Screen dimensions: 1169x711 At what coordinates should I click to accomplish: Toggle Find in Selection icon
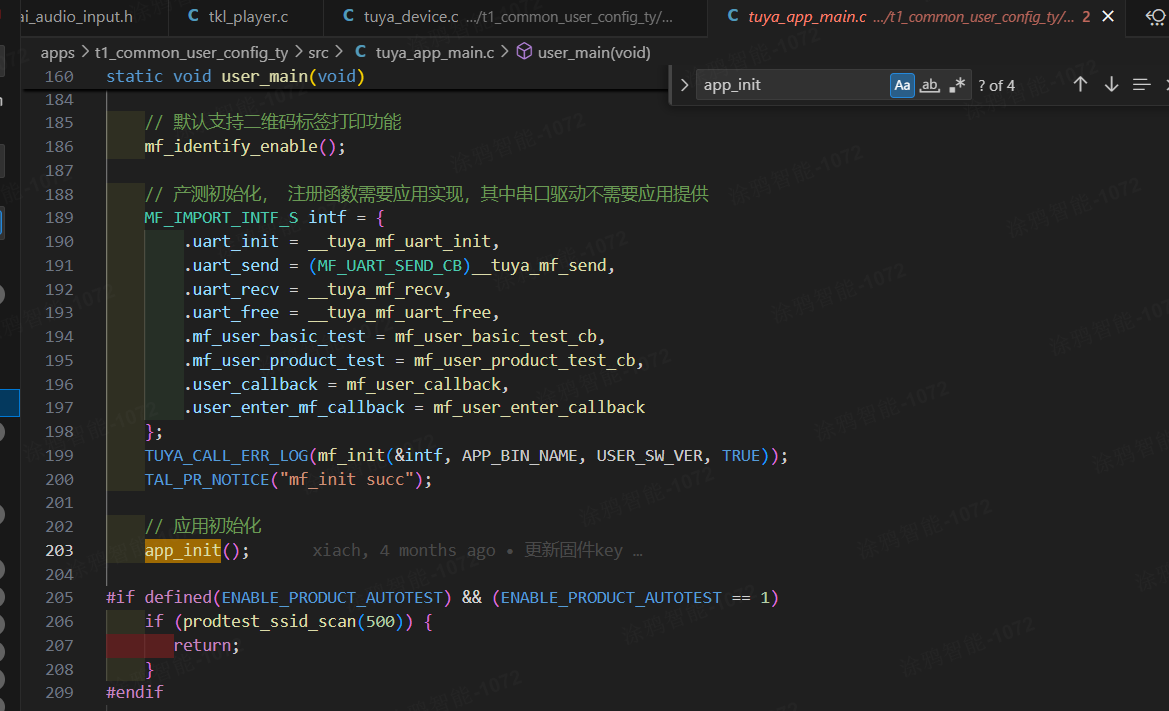[x=1141, y=85]
